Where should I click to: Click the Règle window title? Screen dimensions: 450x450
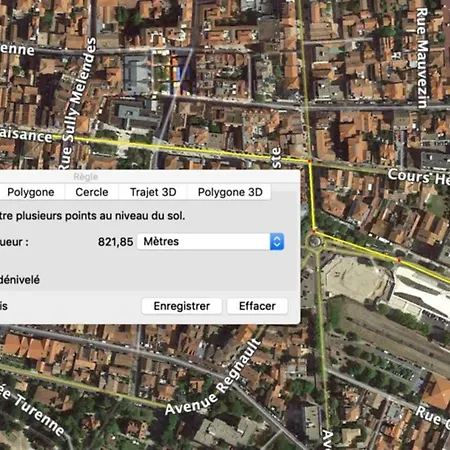pyautogui.click(x=86, y=177)
